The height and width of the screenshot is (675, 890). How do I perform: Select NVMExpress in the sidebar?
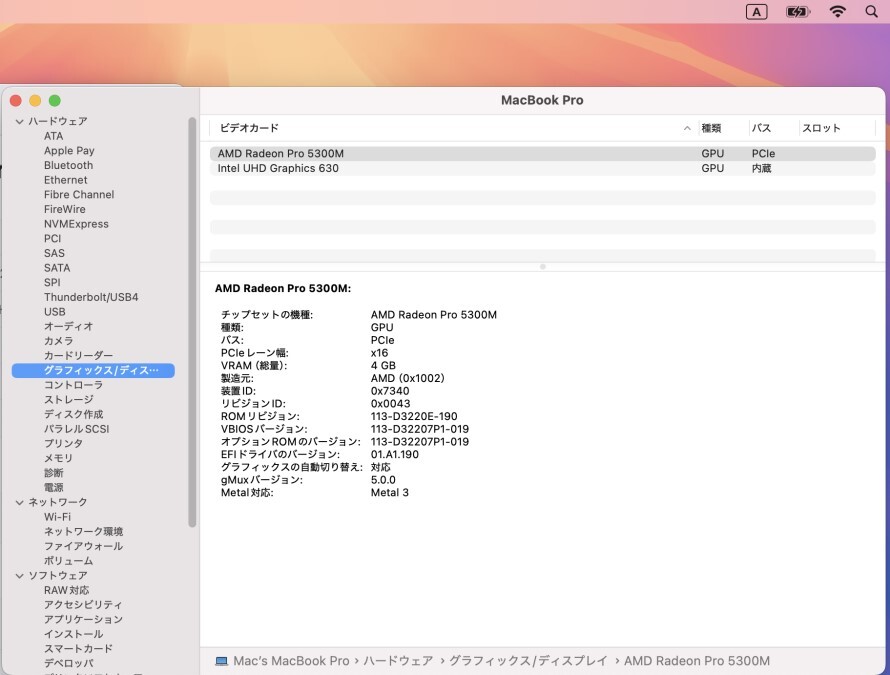(x=76, y=224)
